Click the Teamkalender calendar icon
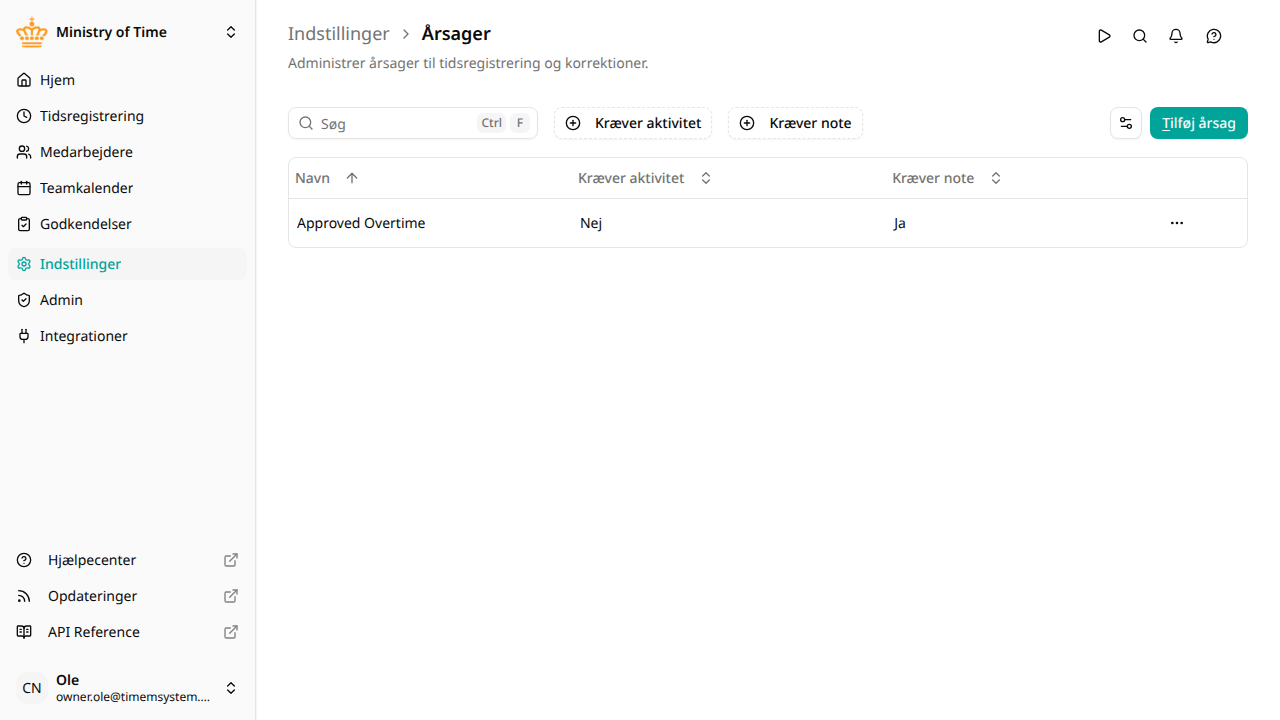This screenshot has height=720, width=1280. 24,188
